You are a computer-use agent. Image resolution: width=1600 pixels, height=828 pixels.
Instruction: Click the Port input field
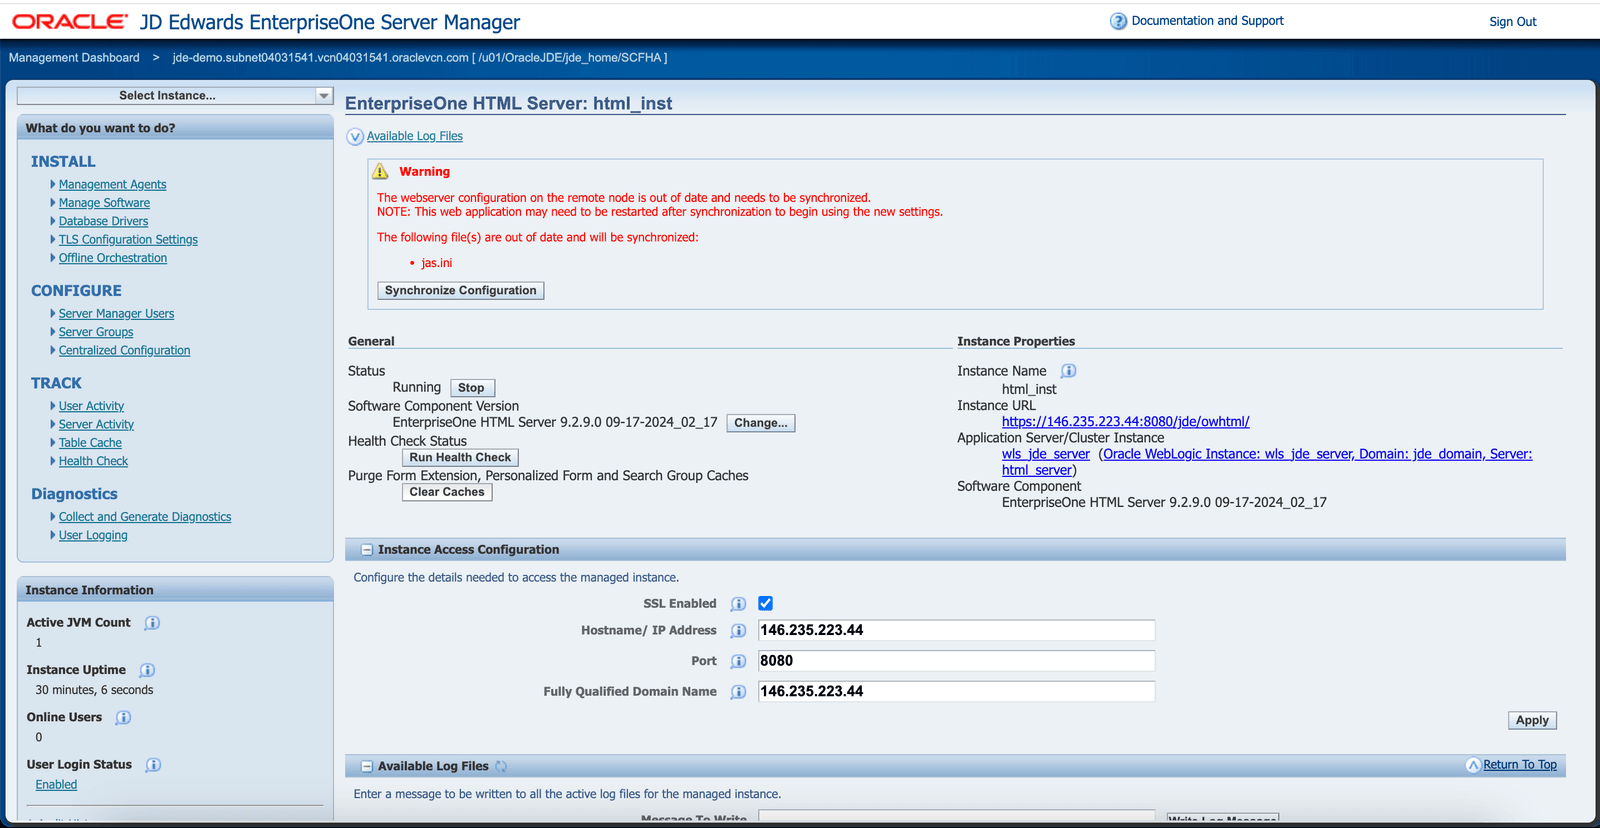tap(956, 661)
